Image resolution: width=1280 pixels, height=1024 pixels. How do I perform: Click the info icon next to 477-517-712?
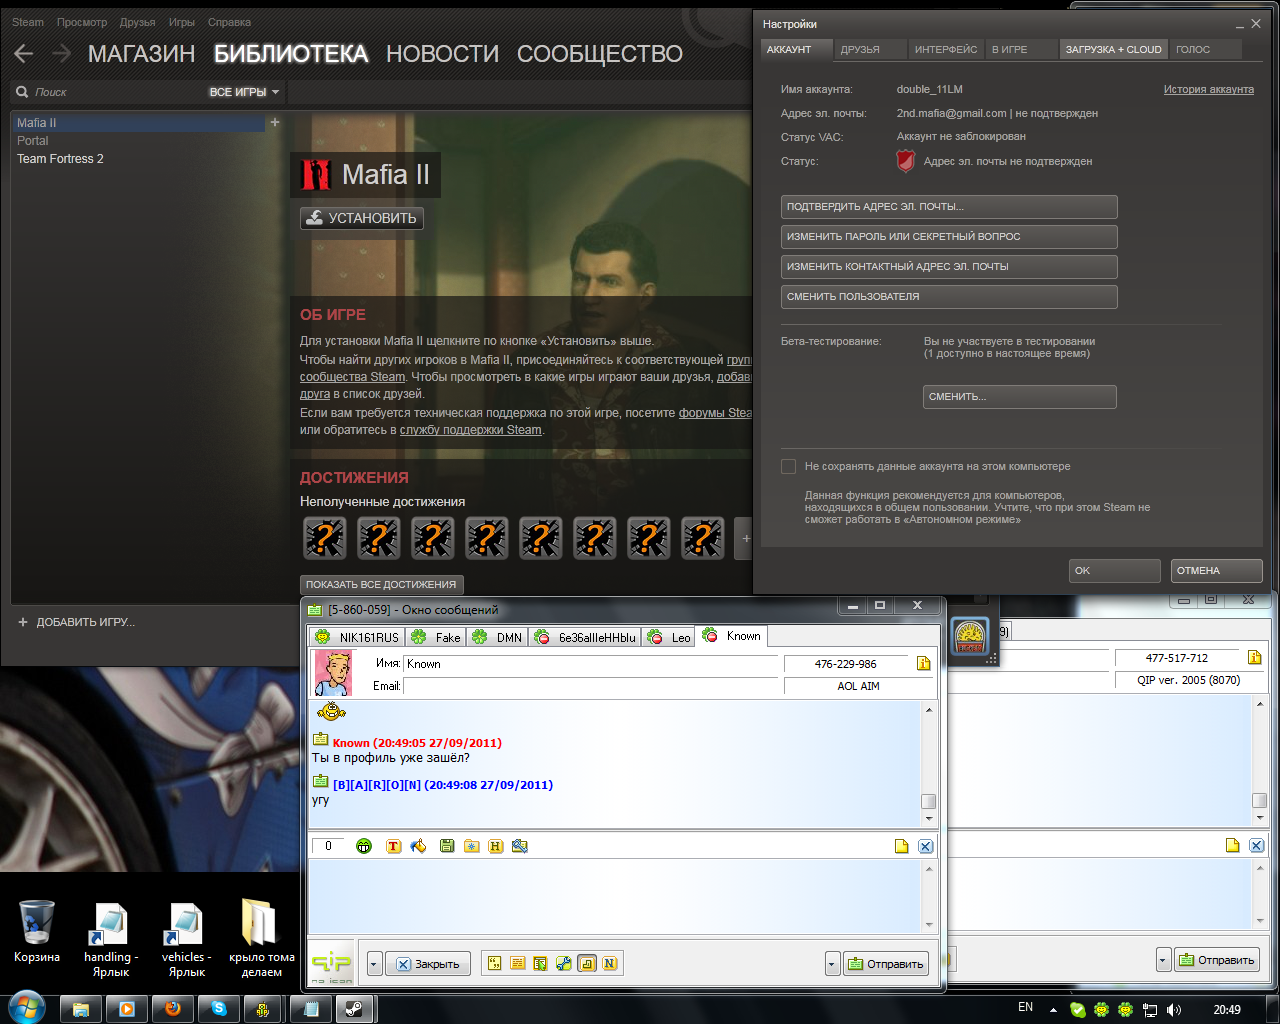pos(1254,657)
